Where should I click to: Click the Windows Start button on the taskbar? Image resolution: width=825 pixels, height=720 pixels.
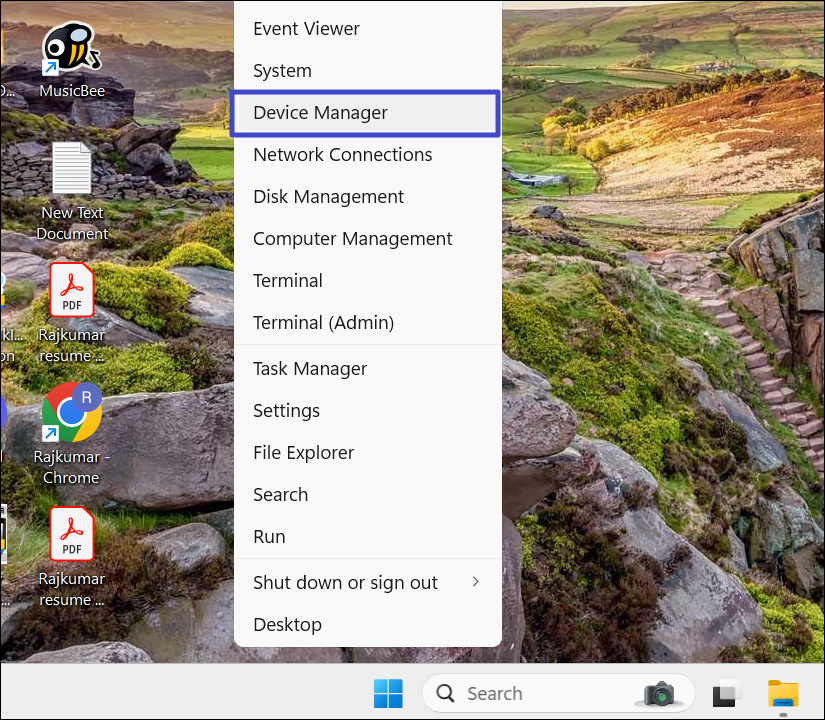coord(388,693)
